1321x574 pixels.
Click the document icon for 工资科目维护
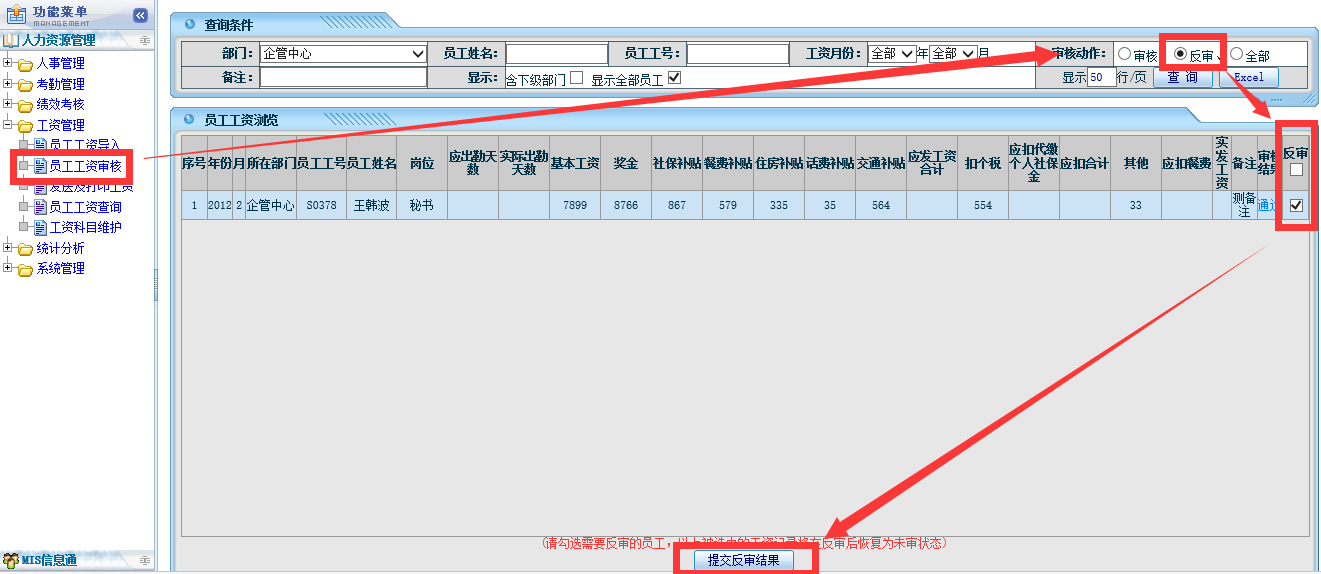click(40, 228)
